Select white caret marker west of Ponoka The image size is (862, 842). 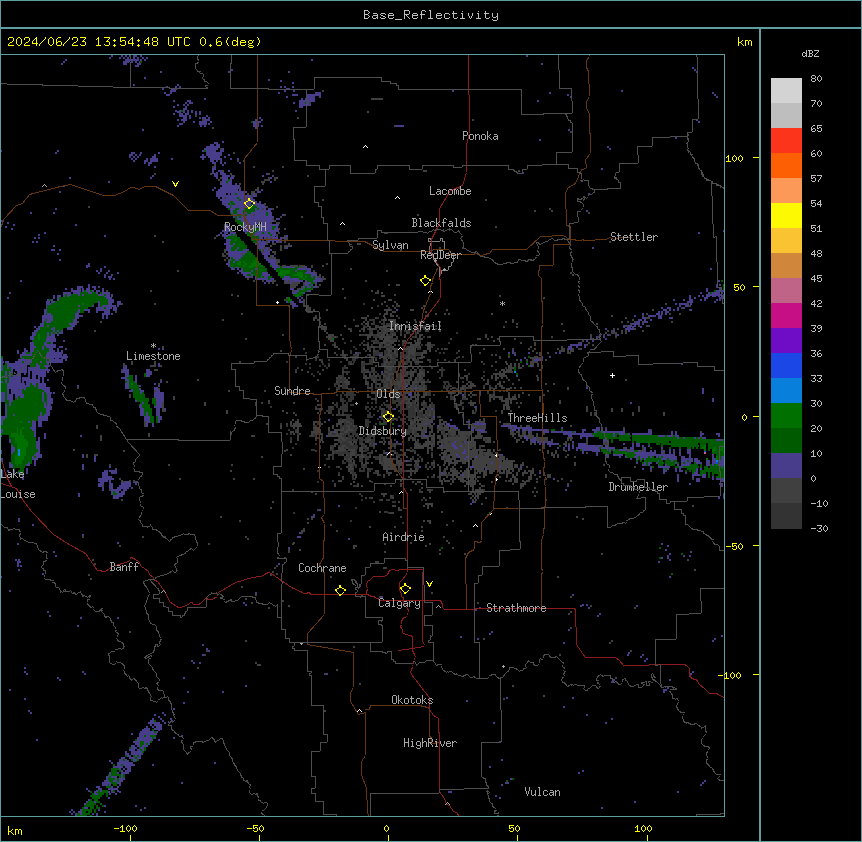coord(366,147)
